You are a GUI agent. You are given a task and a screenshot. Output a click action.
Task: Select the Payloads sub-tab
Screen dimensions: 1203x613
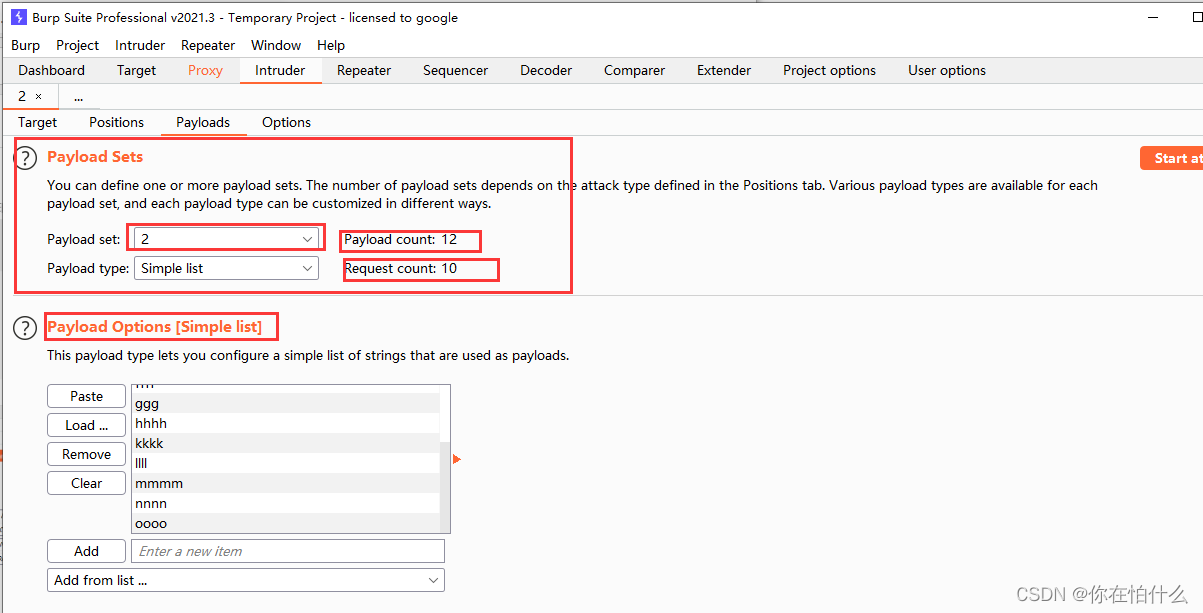pos(203,122)
